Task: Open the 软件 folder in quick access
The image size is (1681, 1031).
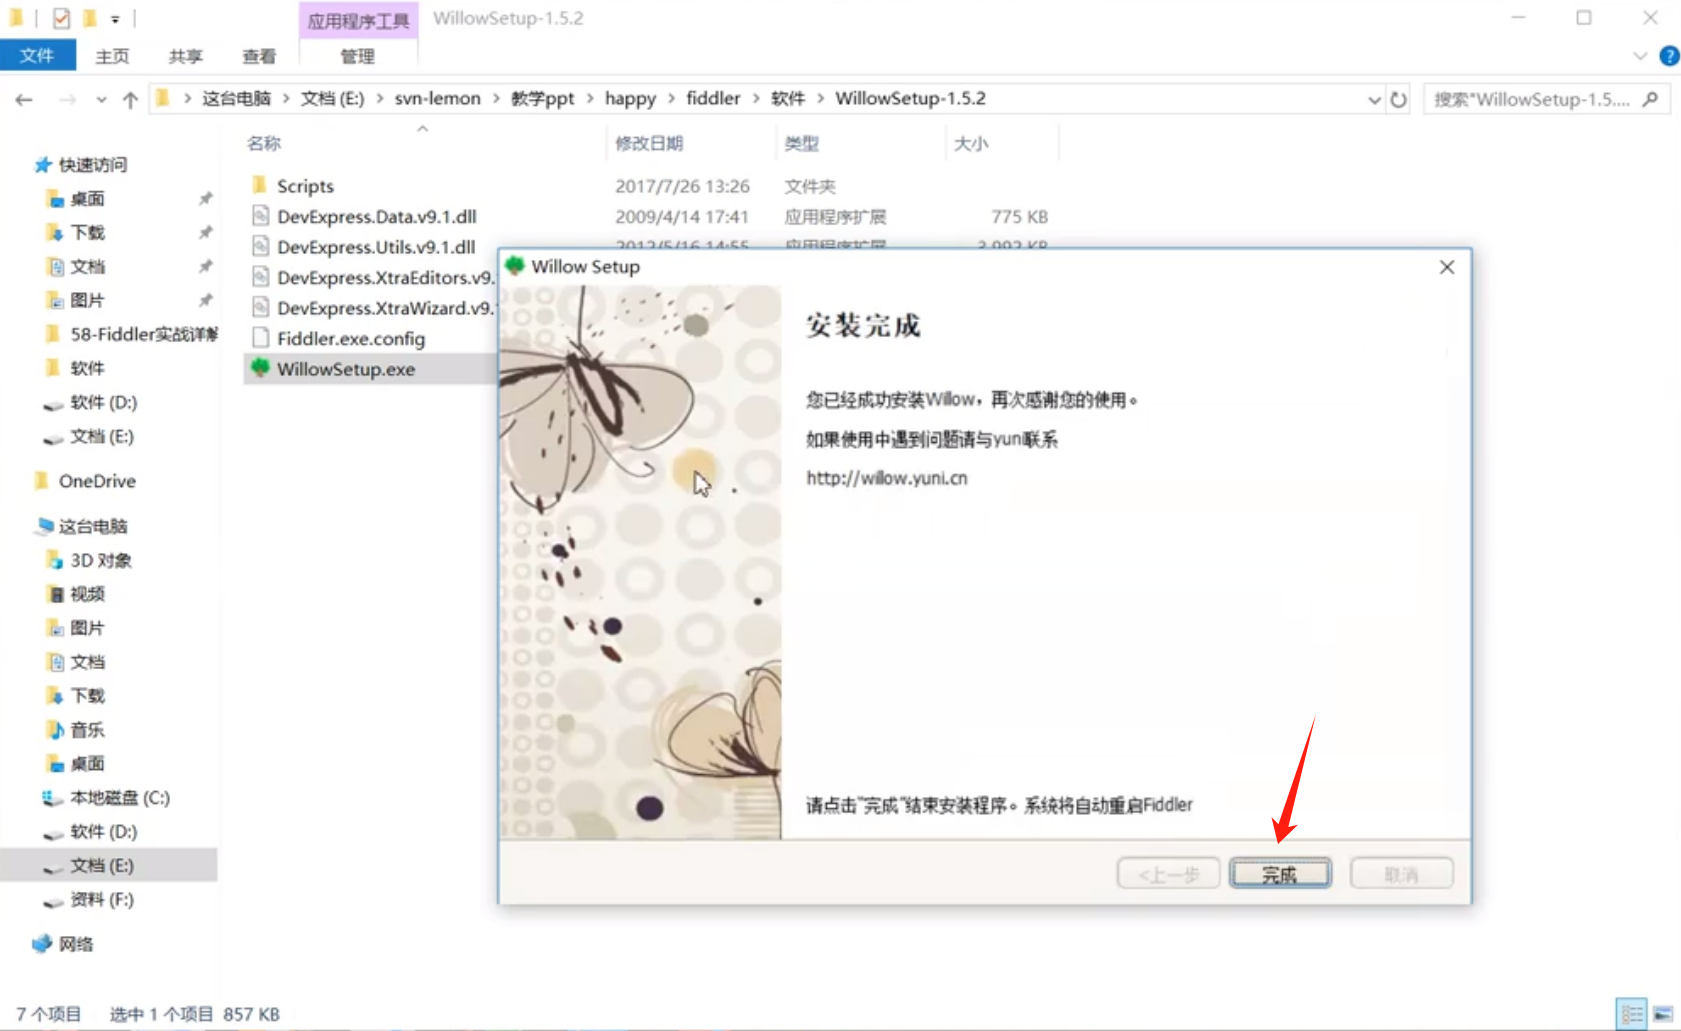Action: [87, 368]
